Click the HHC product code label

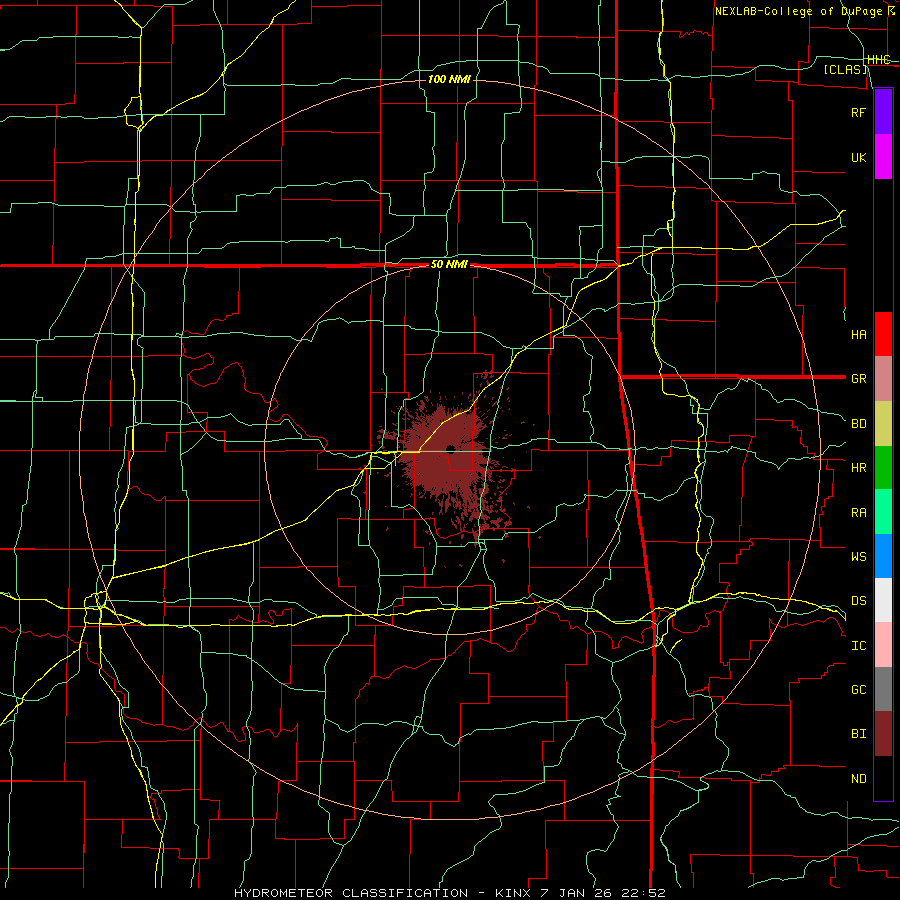(x=879, y=60)
